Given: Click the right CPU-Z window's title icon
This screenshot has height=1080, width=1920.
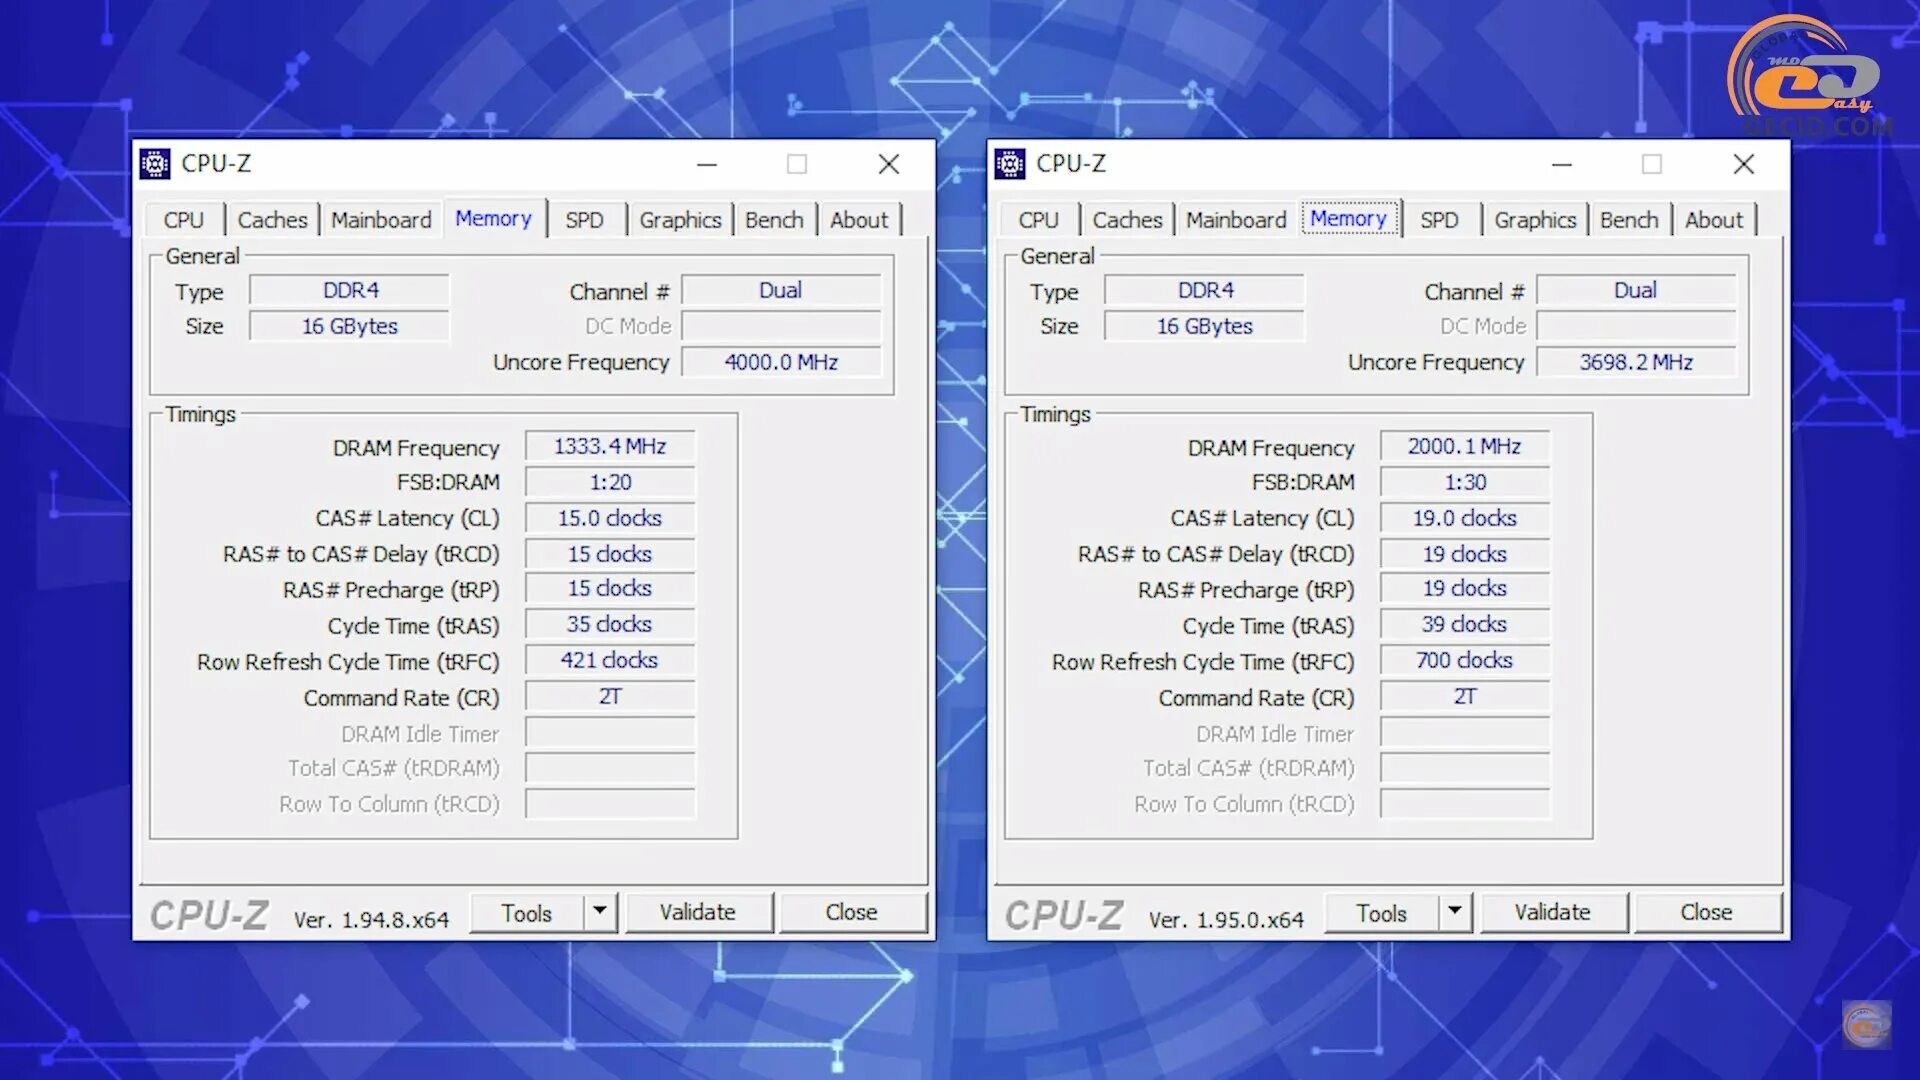Looking at the screenshot, I should pyautogui.click(x=1010, y=163).
